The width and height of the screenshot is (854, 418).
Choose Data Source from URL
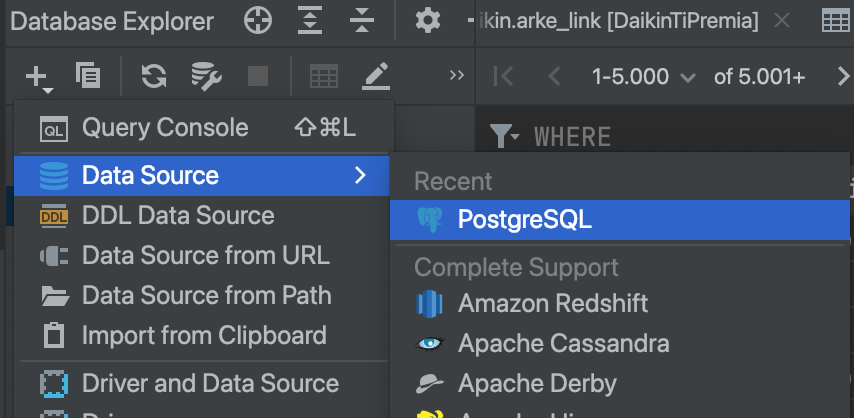[205, 255]
